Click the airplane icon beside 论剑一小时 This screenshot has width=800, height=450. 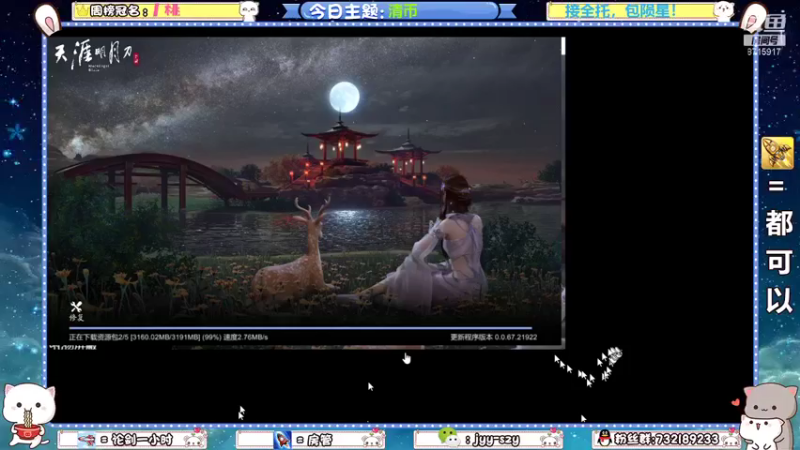87,439
